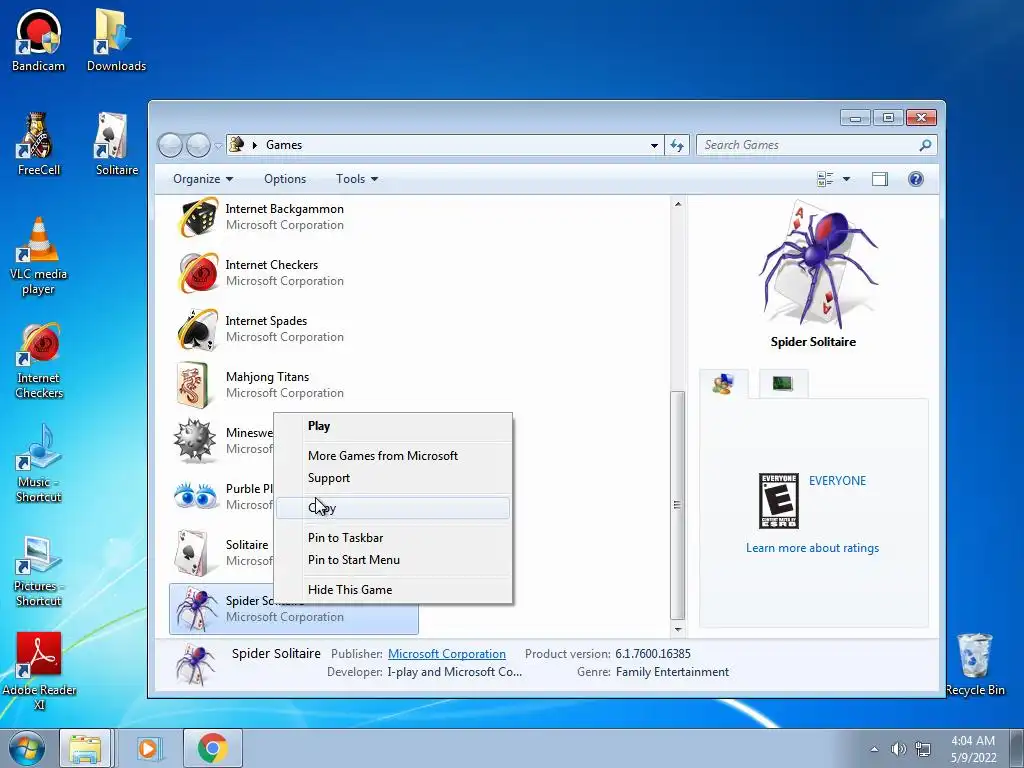Select the VLC media player desktop icon

[39, 256]
